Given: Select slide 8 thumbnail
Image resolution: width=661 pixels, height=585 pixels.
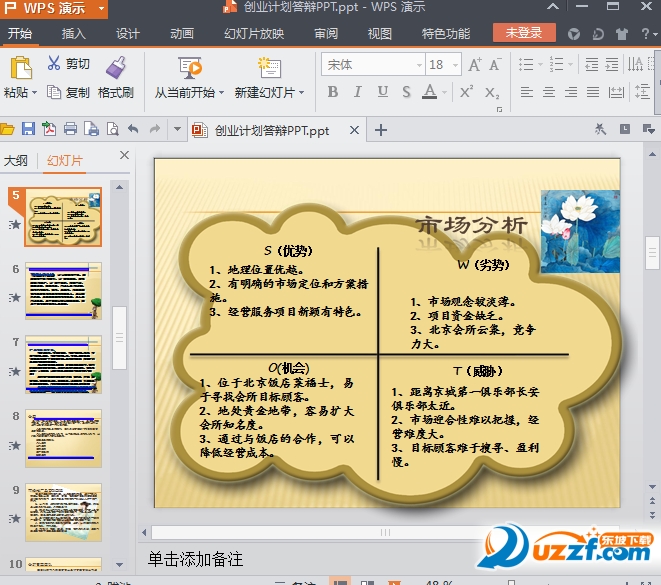Looking at the screenshot, I should 63,438.
